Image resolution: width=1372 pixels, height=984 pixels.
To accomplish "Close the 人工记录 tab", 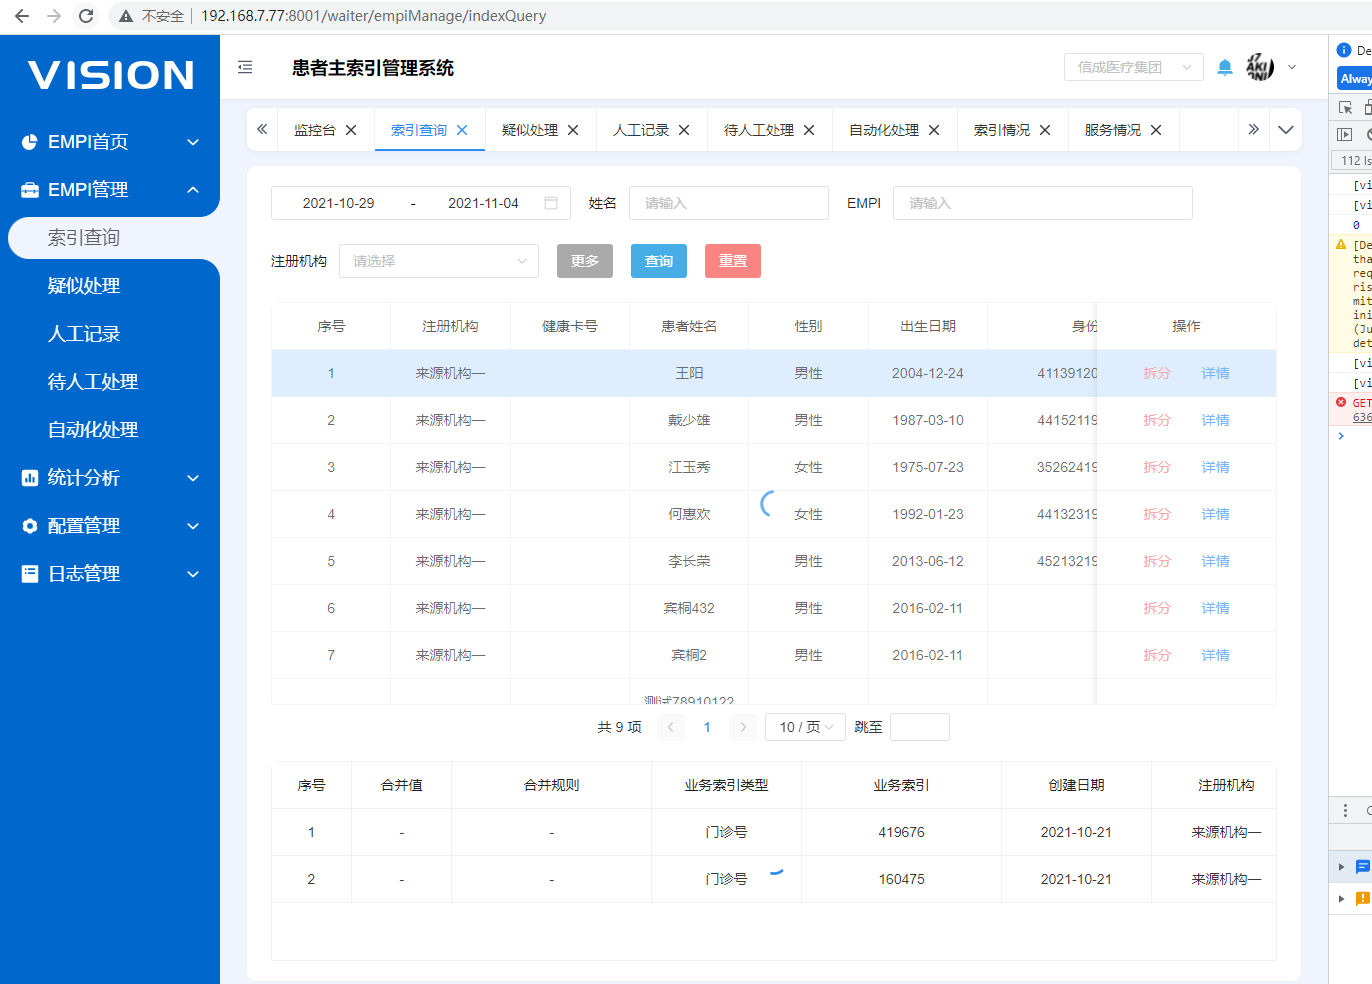I will tap(684, 130).
